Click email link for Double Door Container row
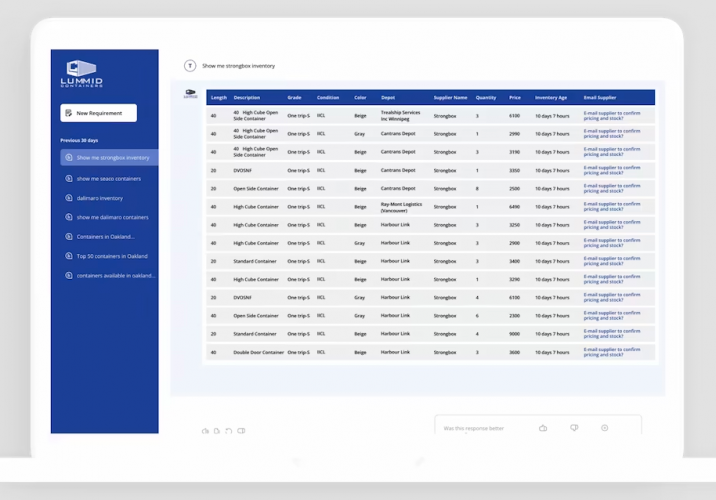Viewport: 716px width, 500px height. [612, 352]
